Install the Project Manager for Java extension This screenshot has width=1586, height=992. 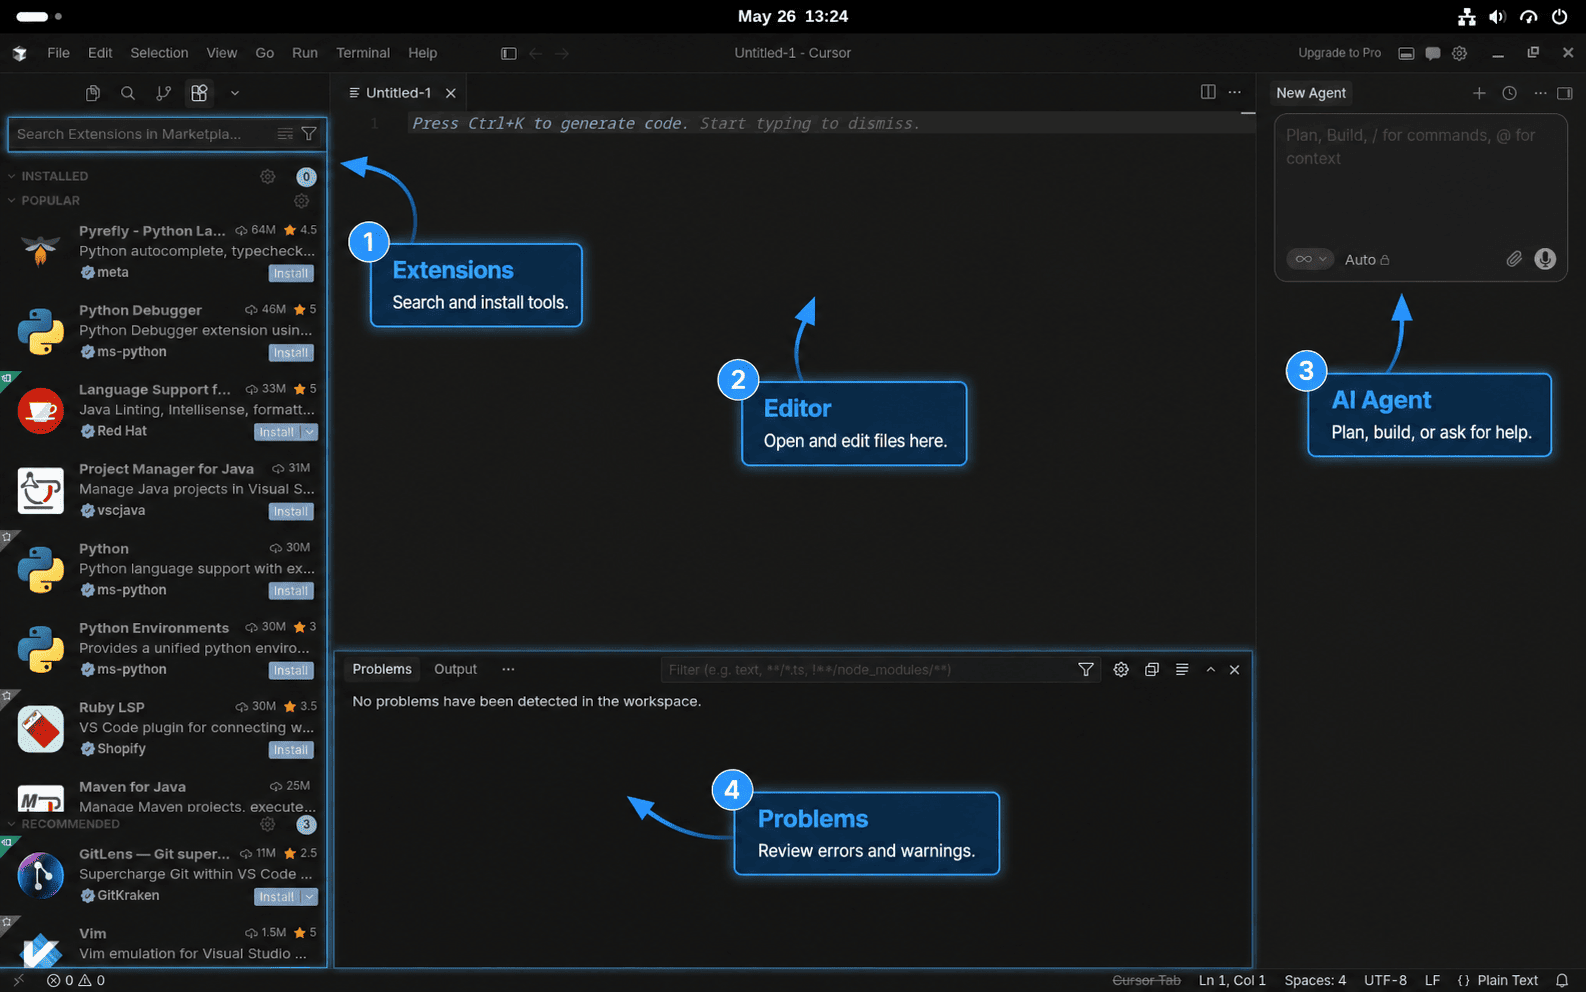pos(291,511)
